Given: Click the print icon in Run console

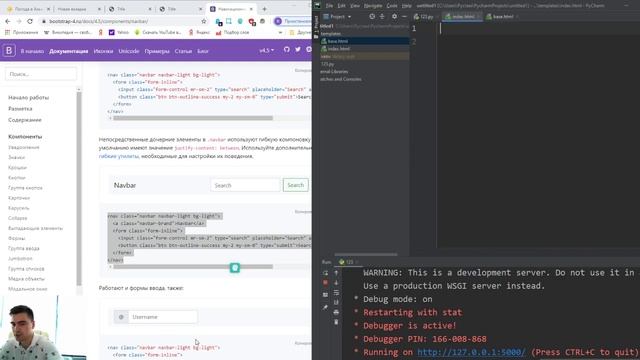Looking at the screenshot, I should (336, 312).
